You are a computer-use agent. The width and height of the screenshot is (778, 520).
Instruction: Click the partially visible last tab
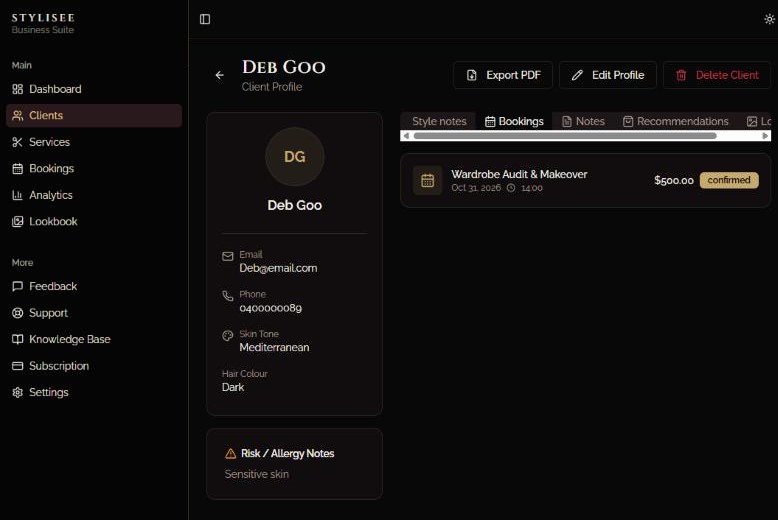point(759,121)
